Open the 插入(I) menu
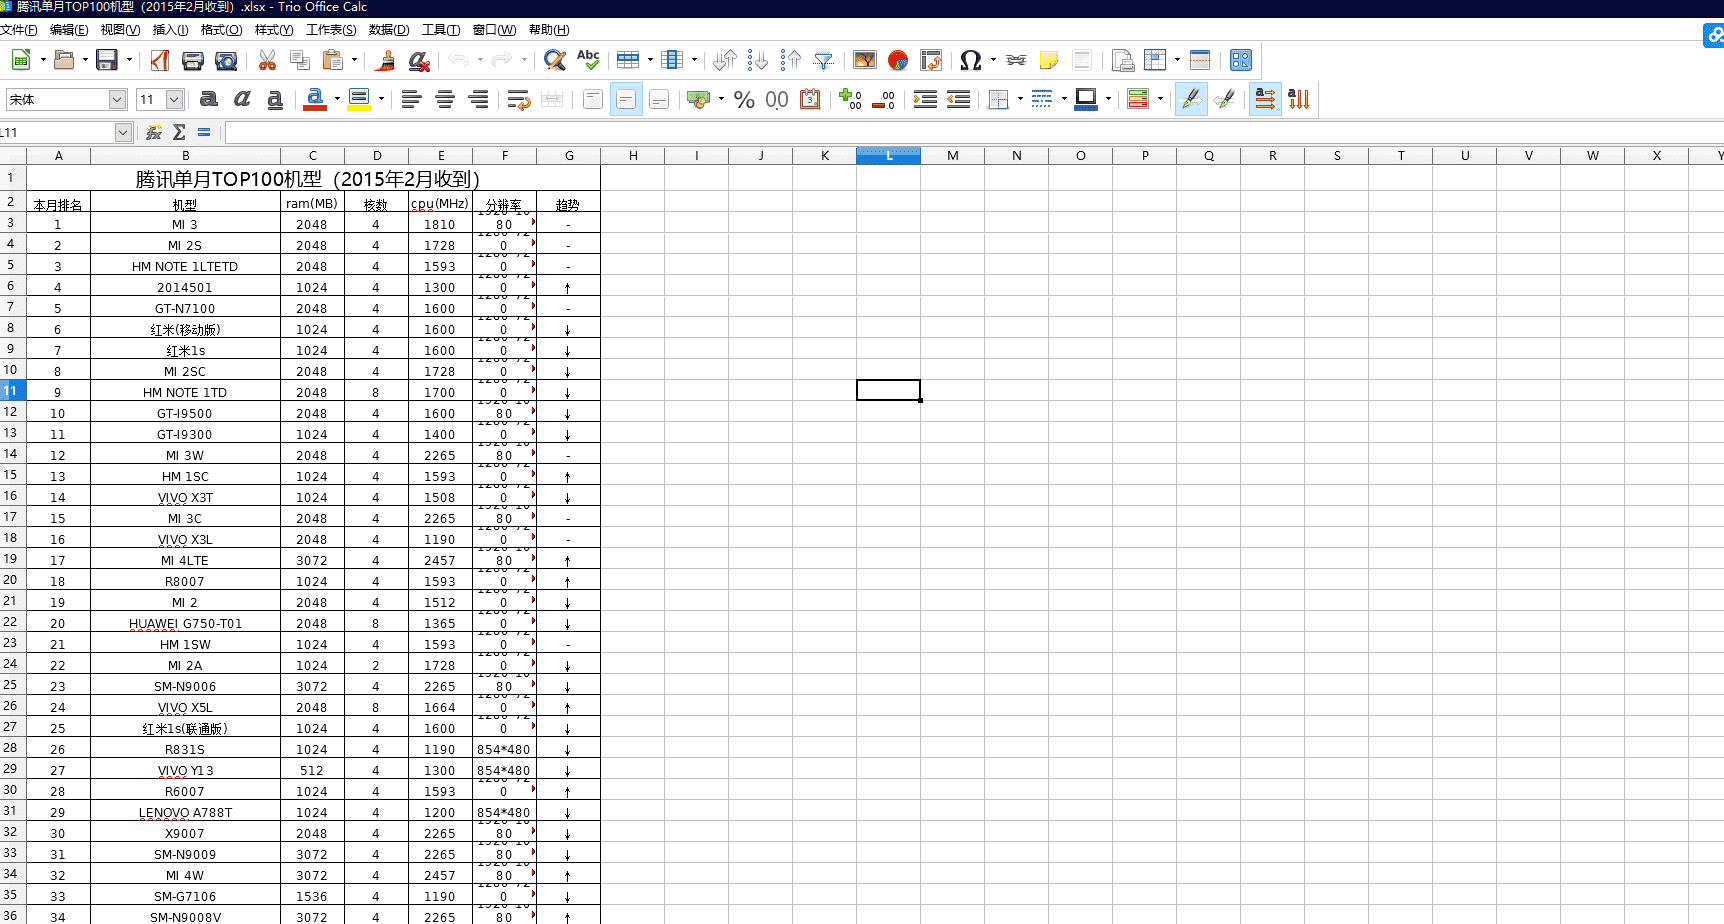The width and height of the screenshot is (1724, 924). [170, 30]
